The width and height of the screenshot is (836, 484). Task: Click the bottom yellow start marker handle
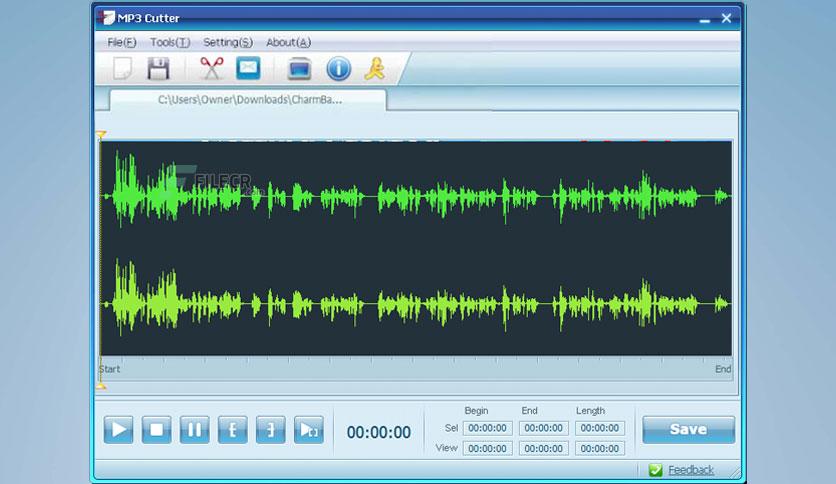(101, 386)
